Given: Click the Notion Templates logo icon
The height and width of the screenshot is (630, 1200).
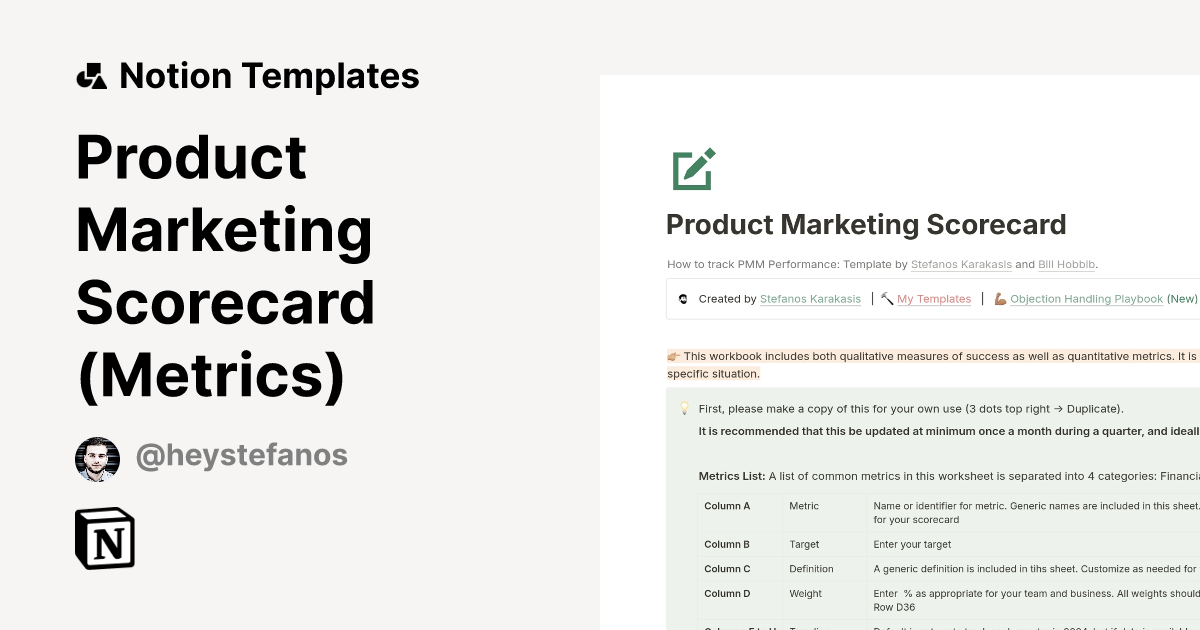Looking at the screenshot, I should [91, 75].
